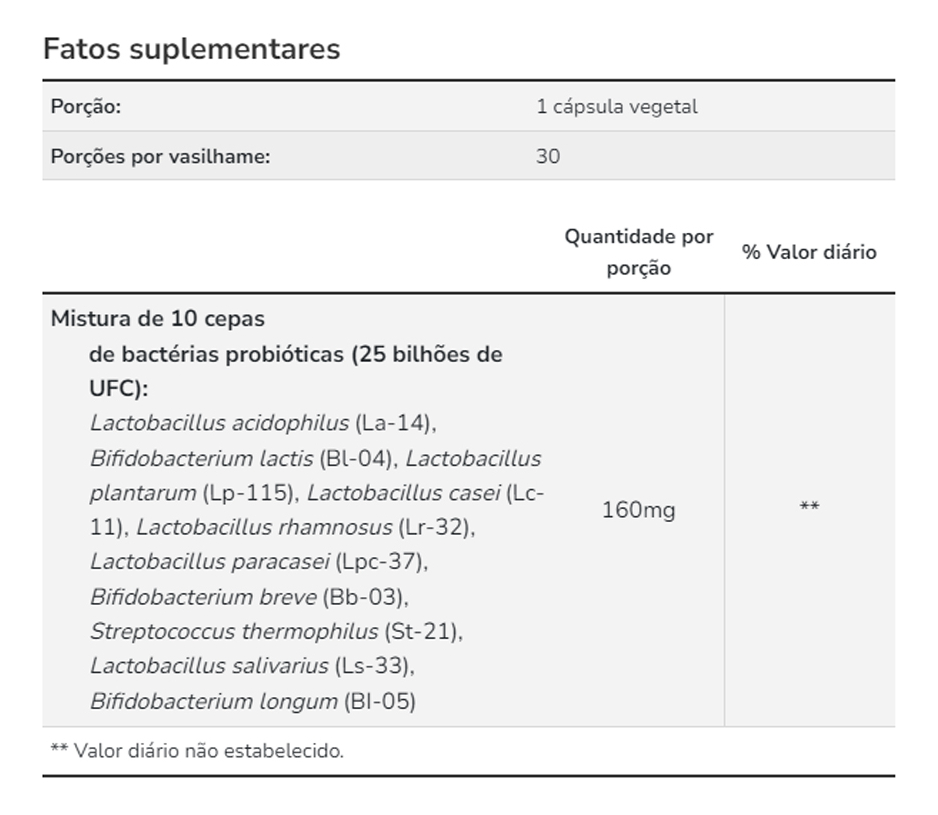Click "Bifidobacterium lactis" strain name
Viewport: 938px width, 815px height.
coord(201,458)
